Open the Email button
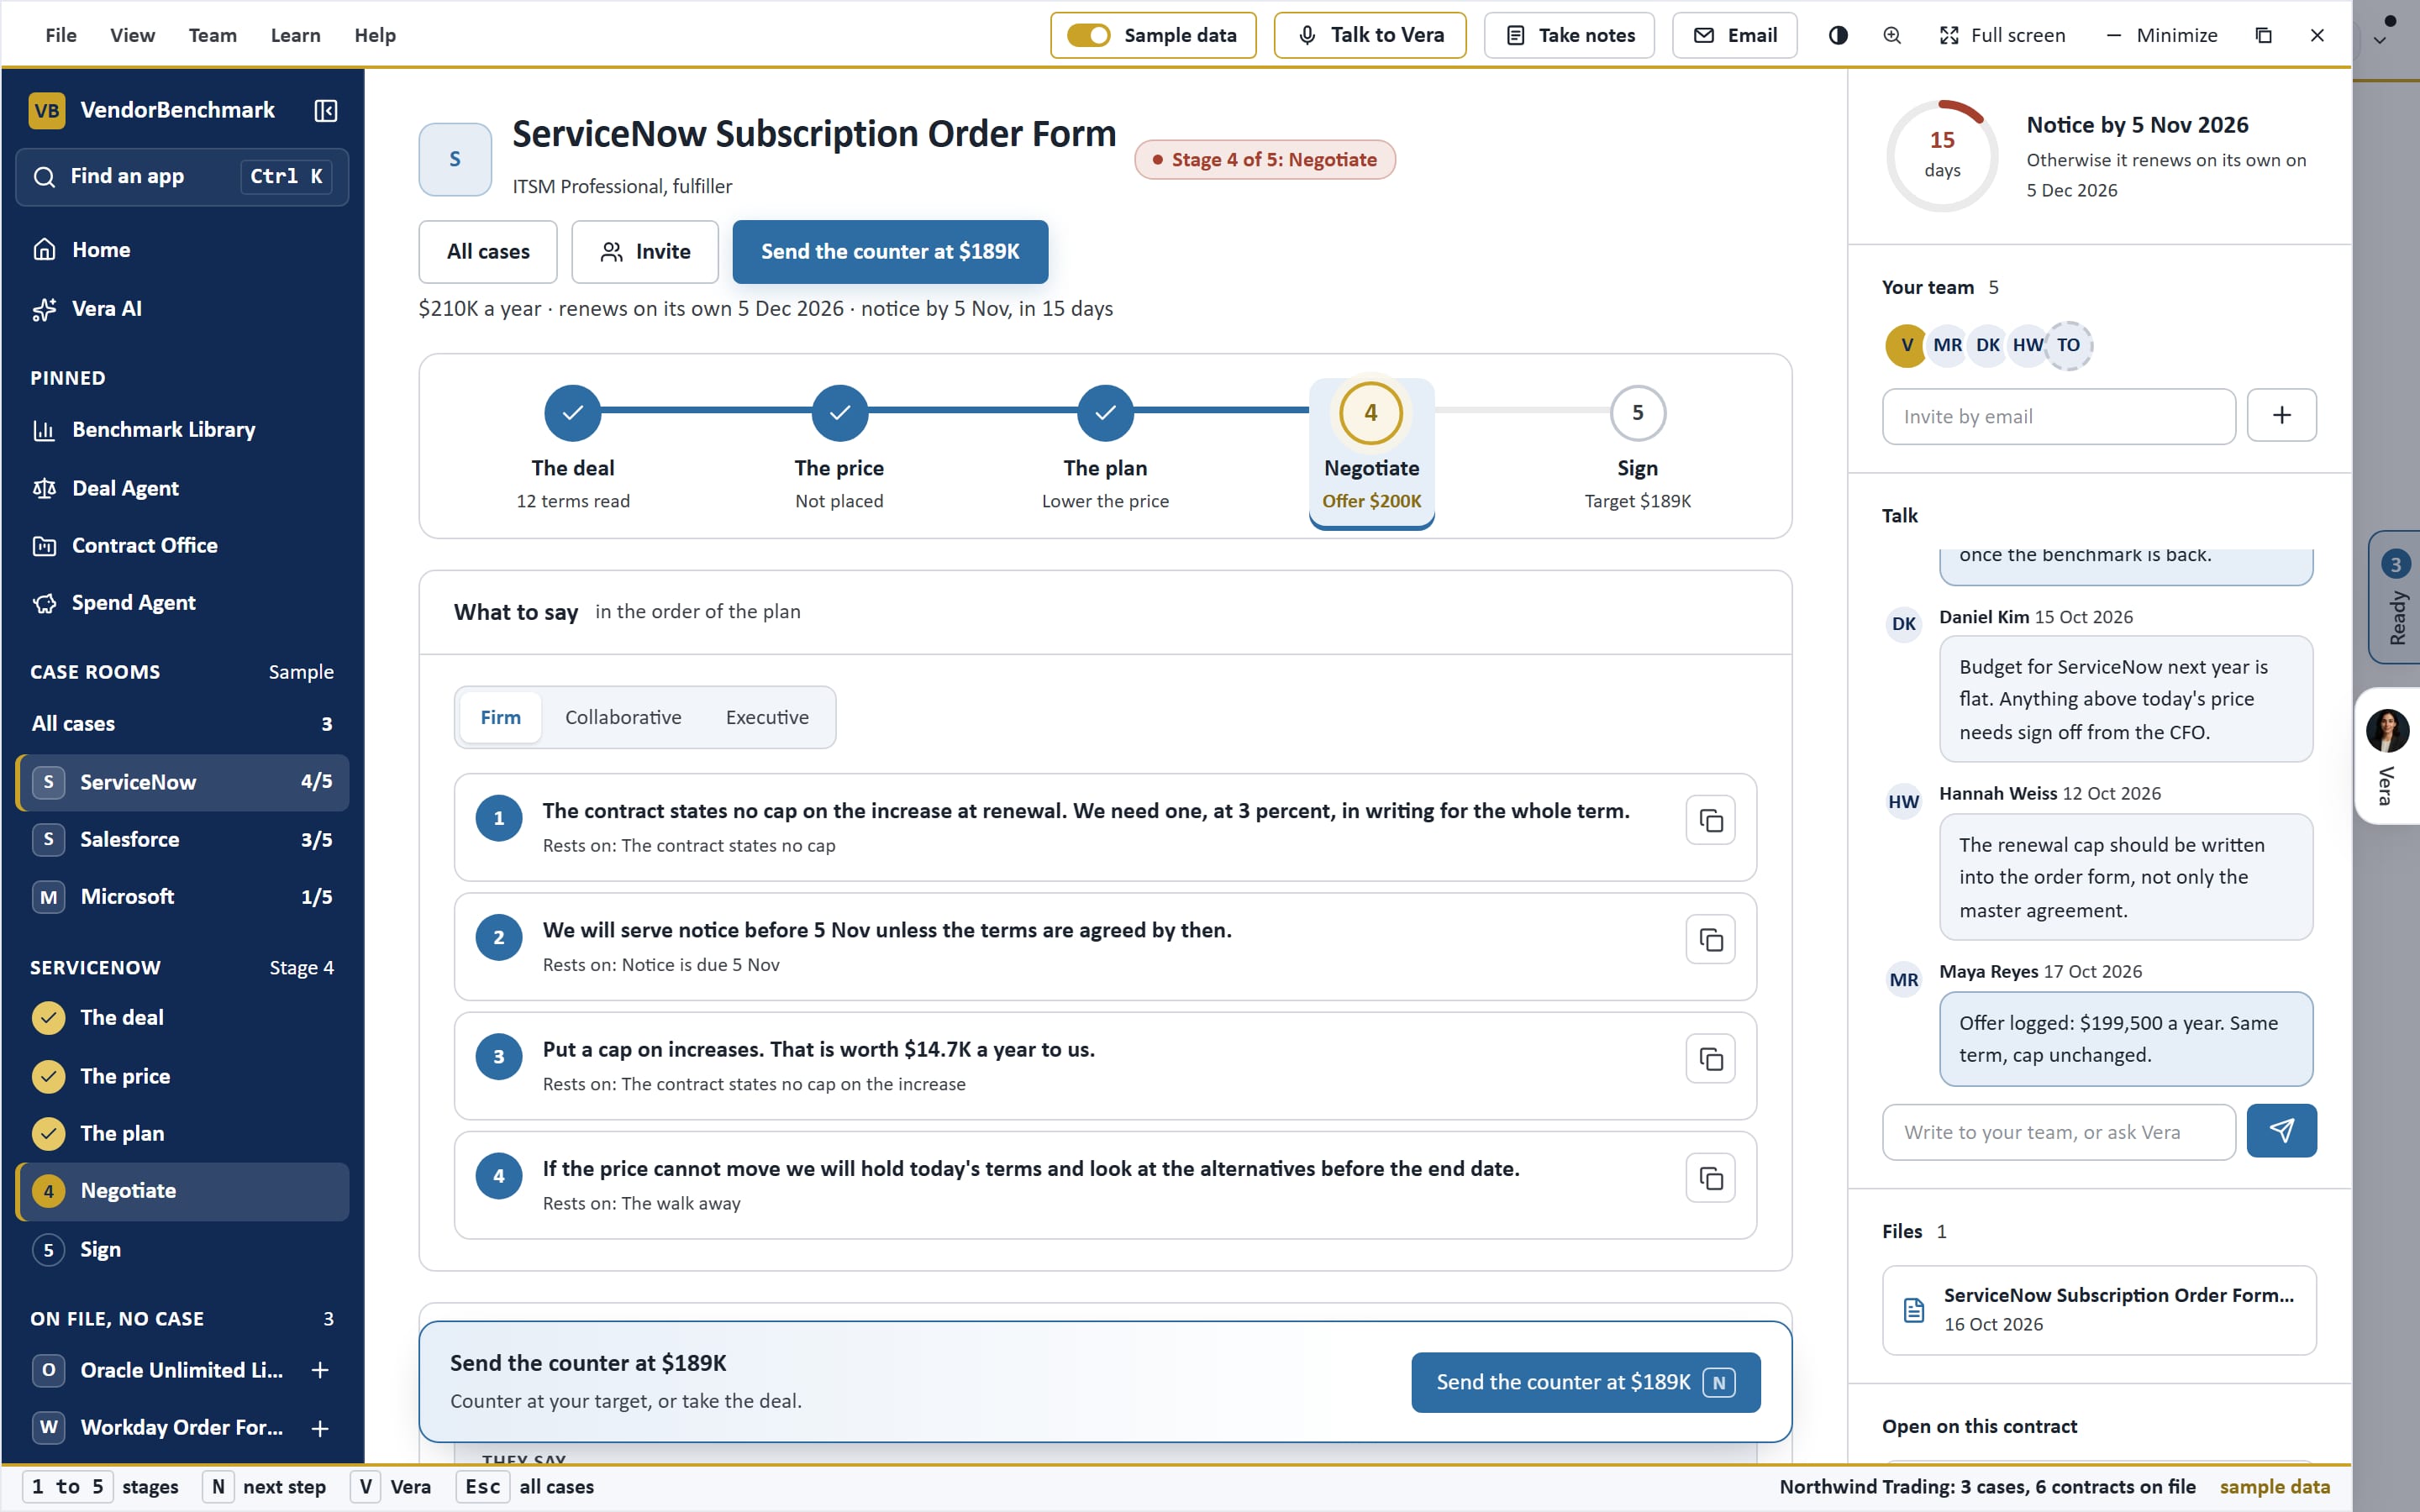2420x1512 pixels. click(1734, 35)
